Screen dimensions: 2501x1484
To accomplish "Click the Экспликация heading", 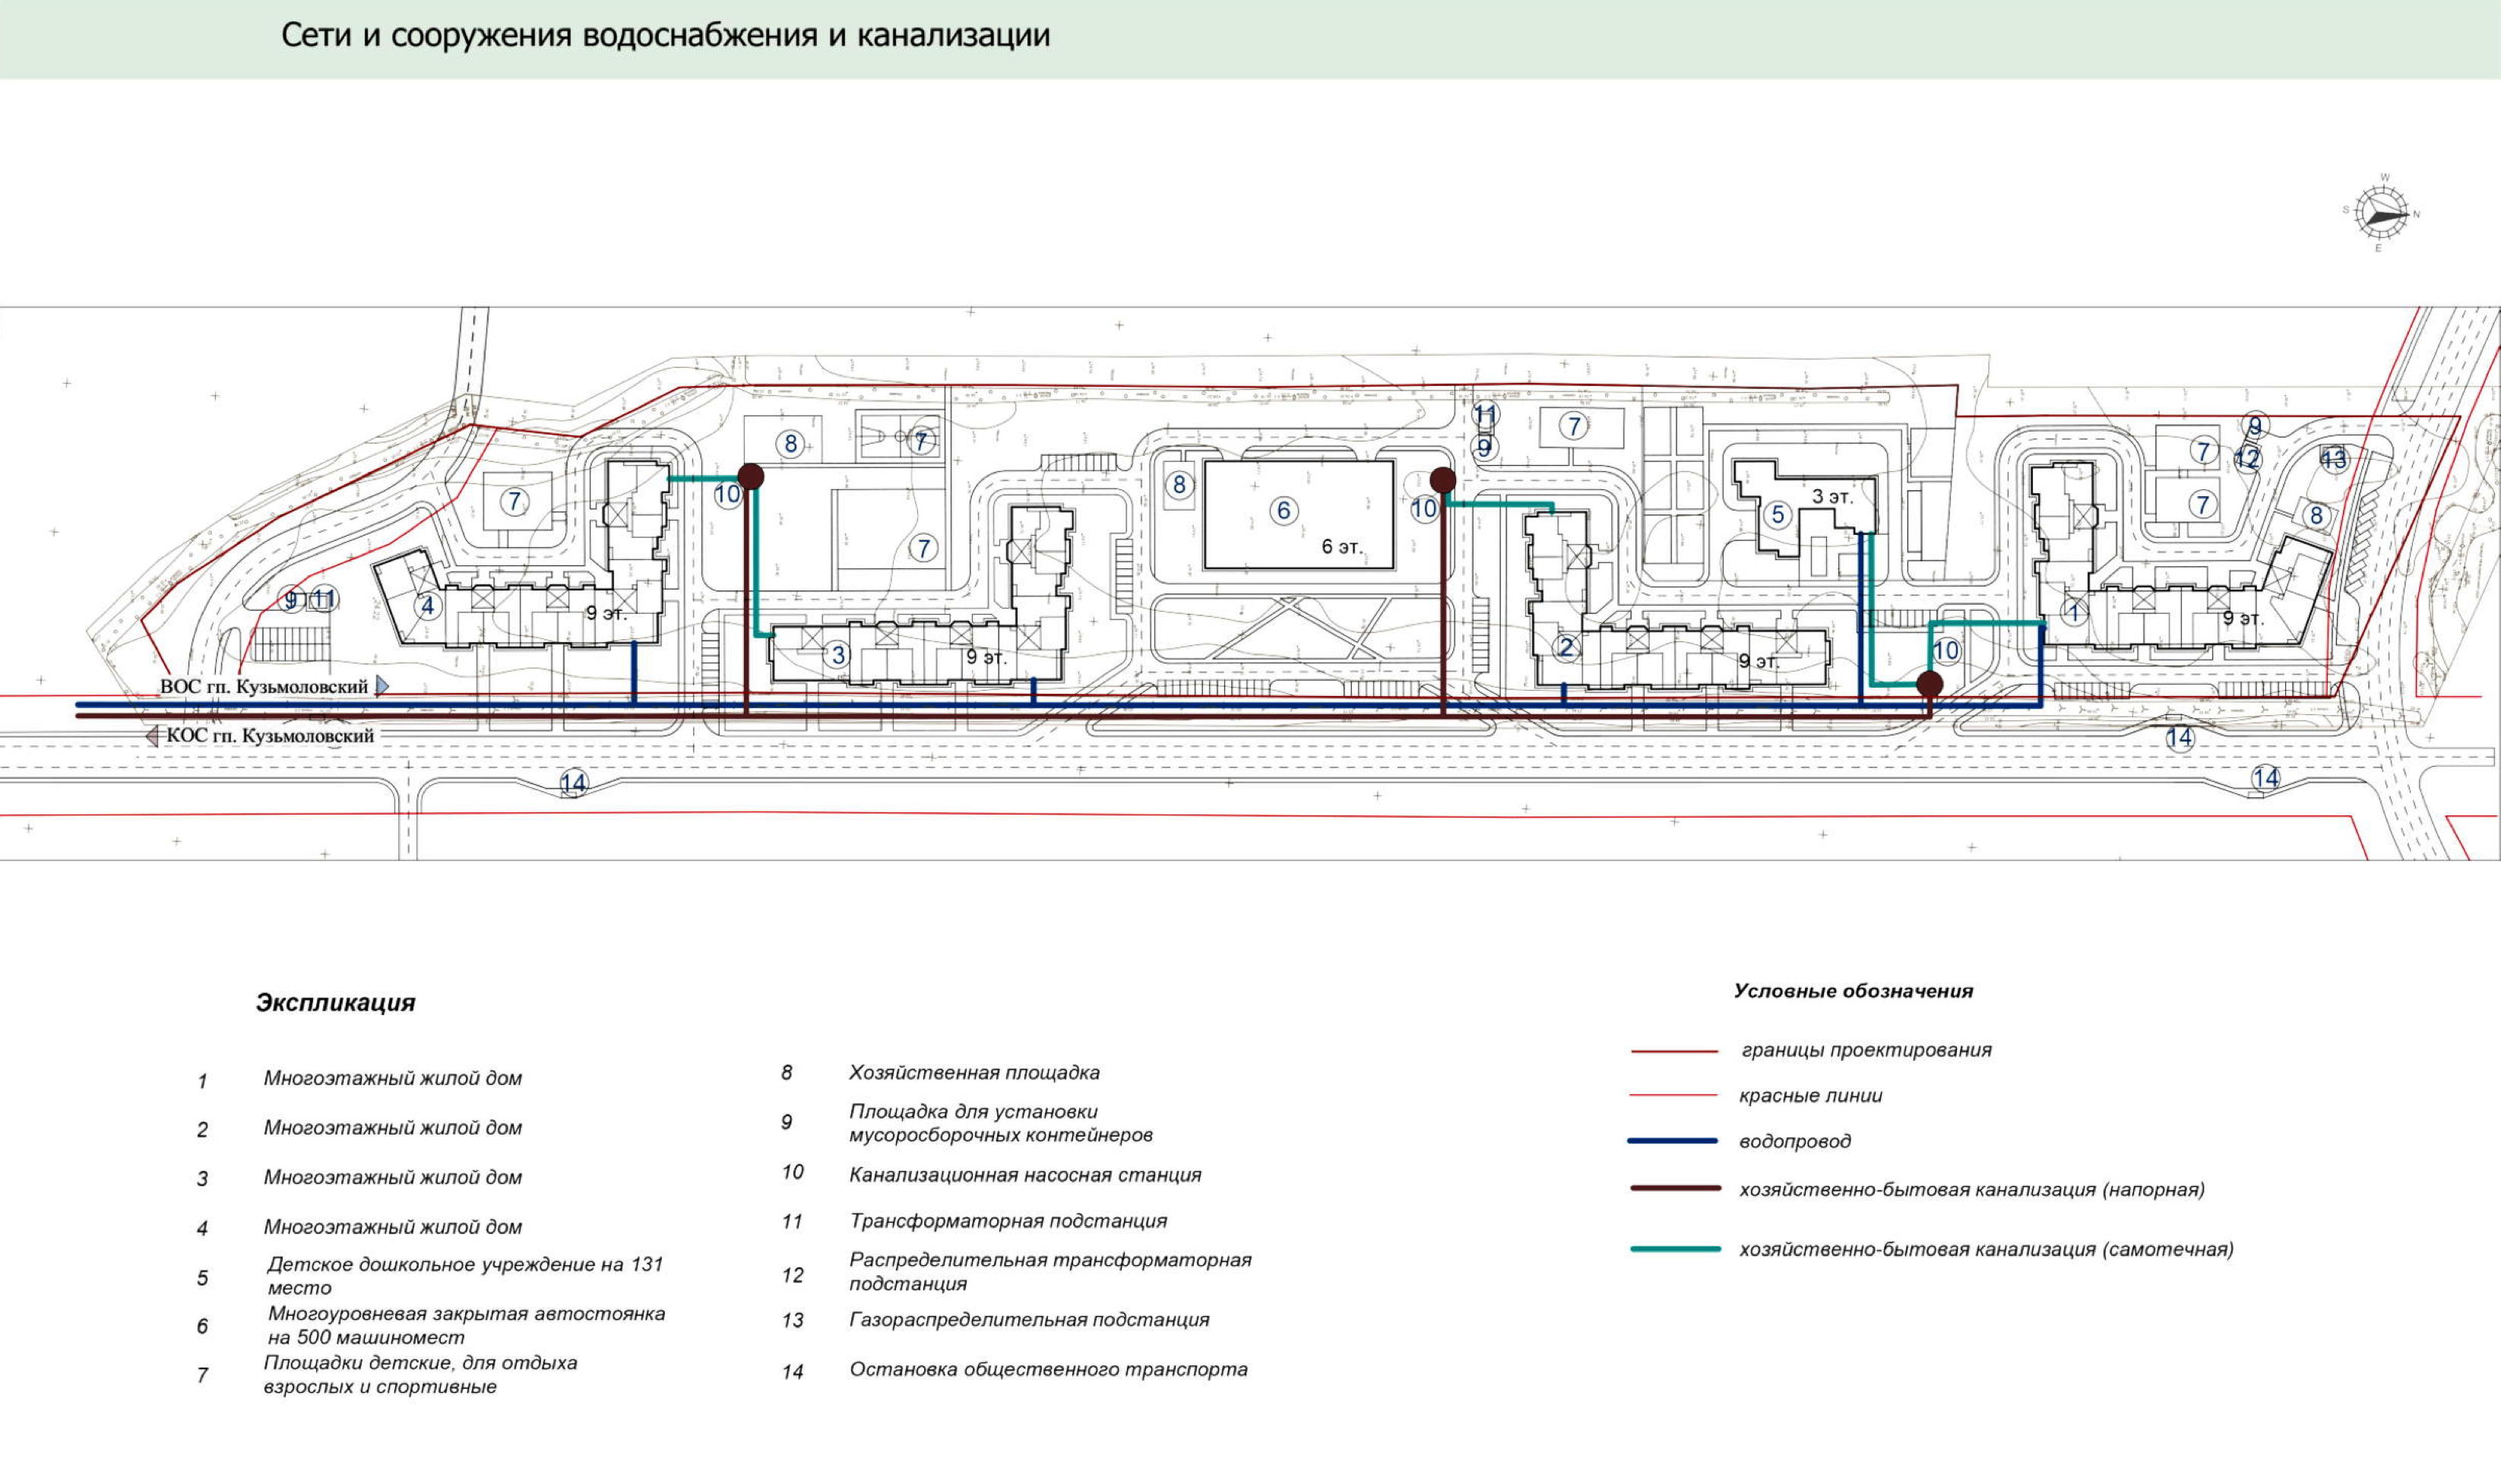I will tap(335, 1002).
